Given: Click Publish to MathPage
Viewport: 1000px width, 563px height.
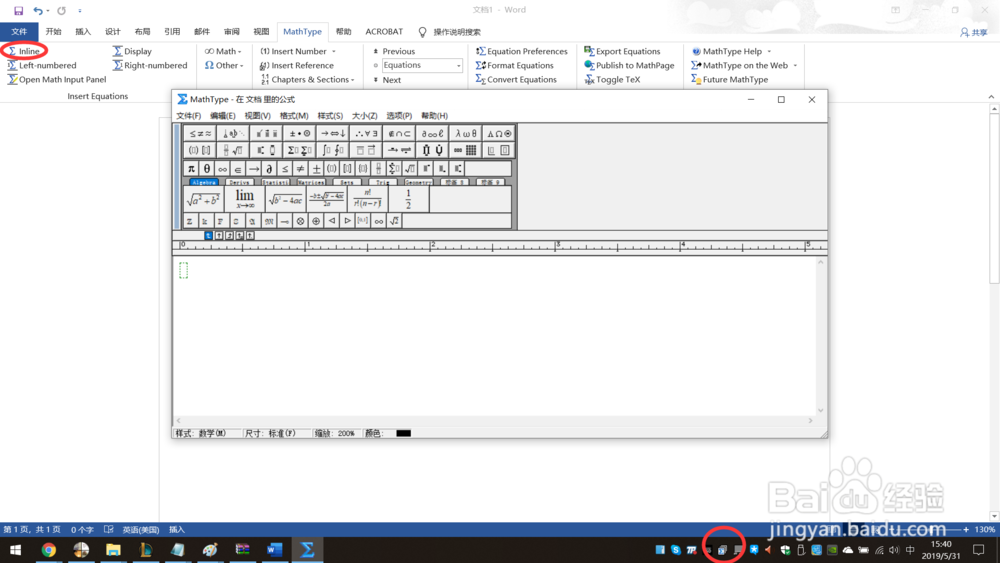Looking at the screenshot, I should click(x=629, y=65).
